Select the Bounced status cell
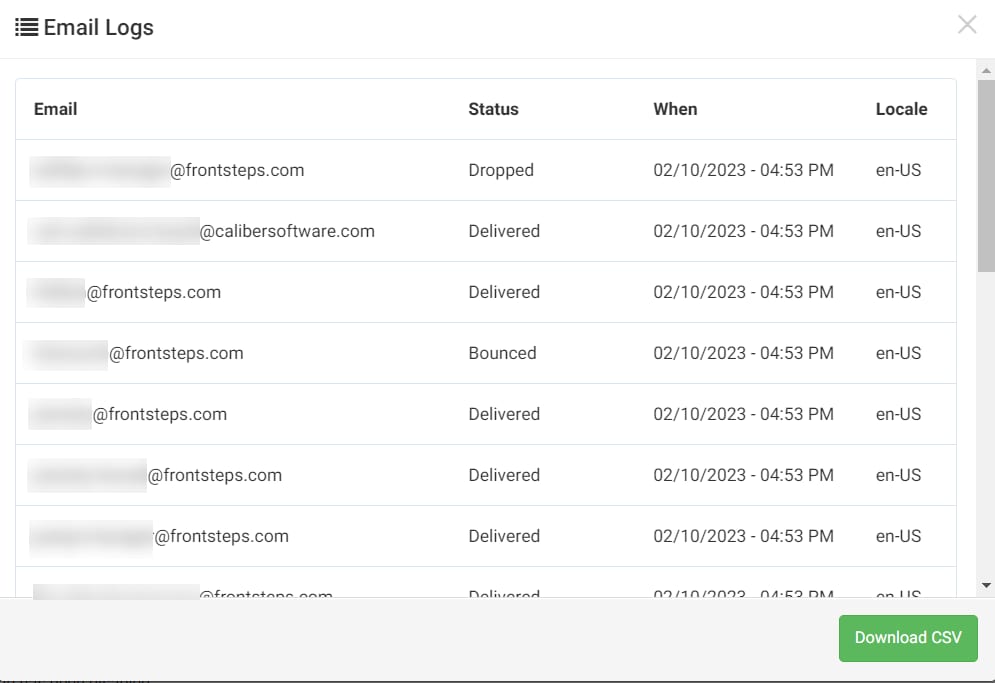The height and width of the screenshot is (683, 995). point(502,353)
